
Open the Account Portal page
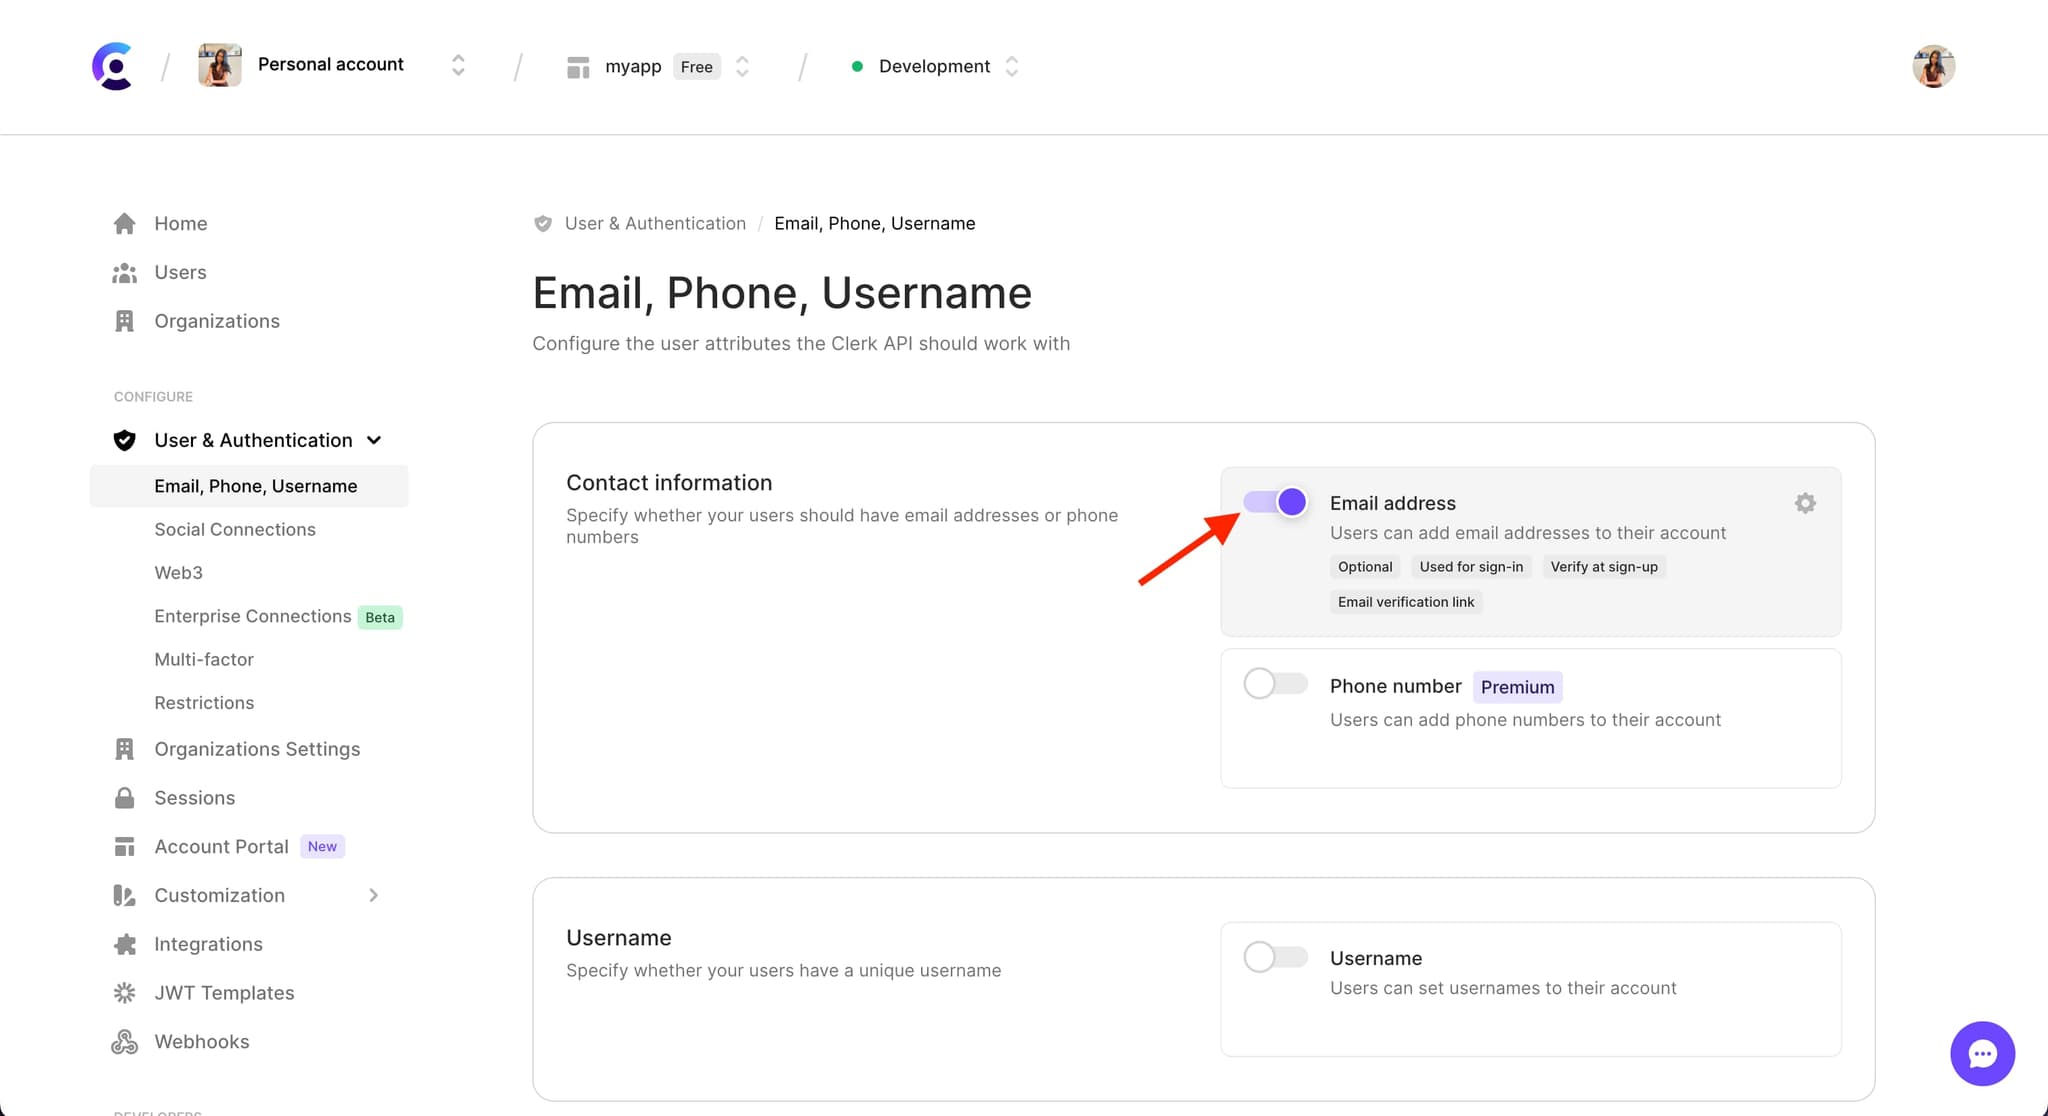point(221,846)
